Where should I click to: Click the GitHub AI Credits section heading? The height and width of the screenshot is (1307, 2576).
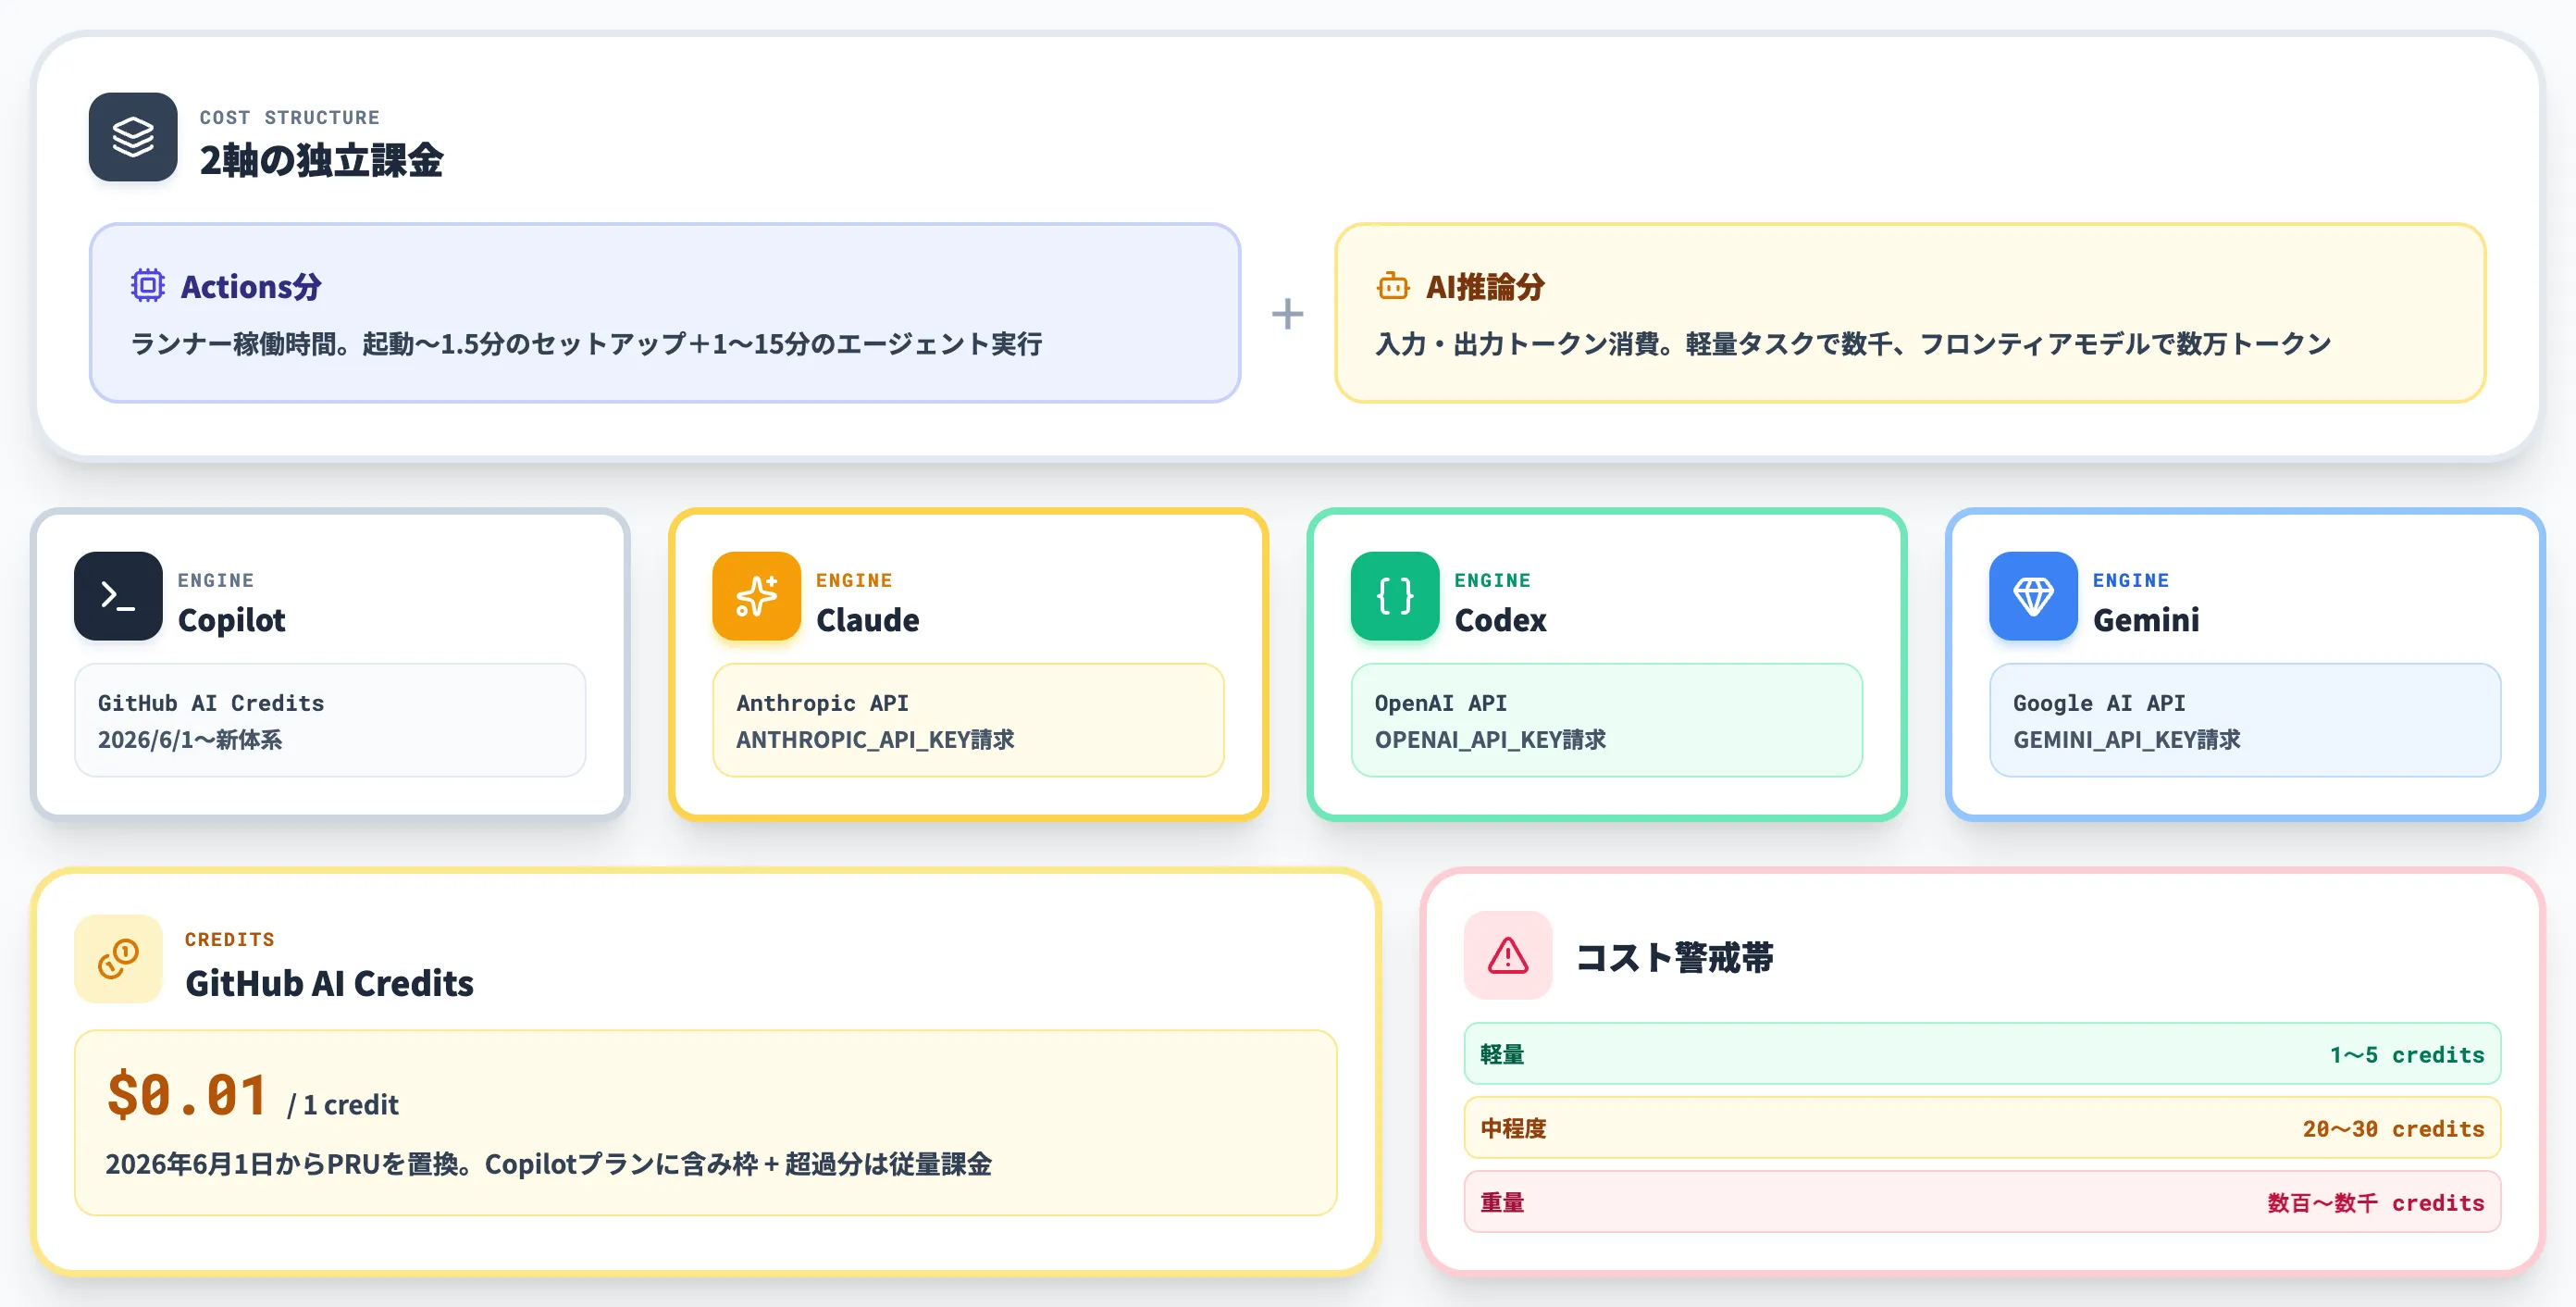329,983
